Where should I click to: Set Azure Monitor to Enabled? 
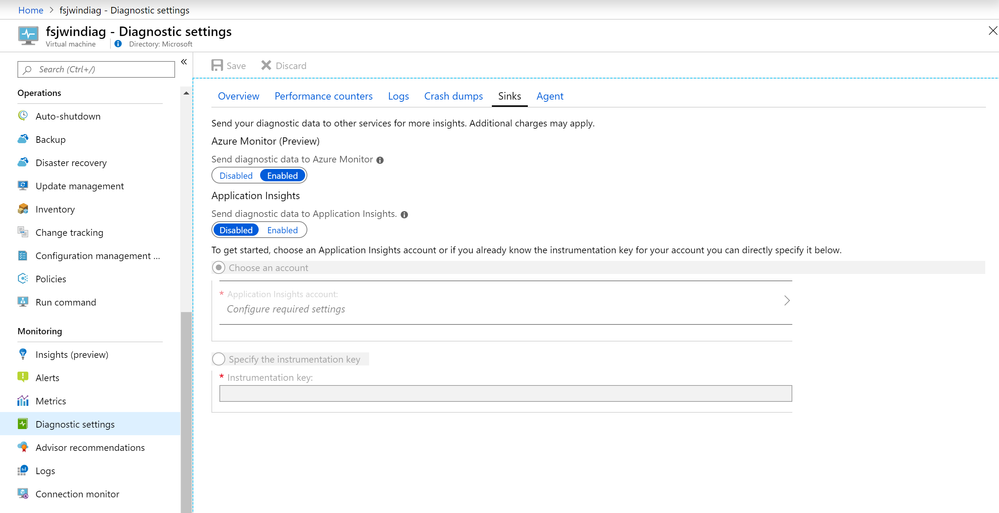click(x=282, y=176)
